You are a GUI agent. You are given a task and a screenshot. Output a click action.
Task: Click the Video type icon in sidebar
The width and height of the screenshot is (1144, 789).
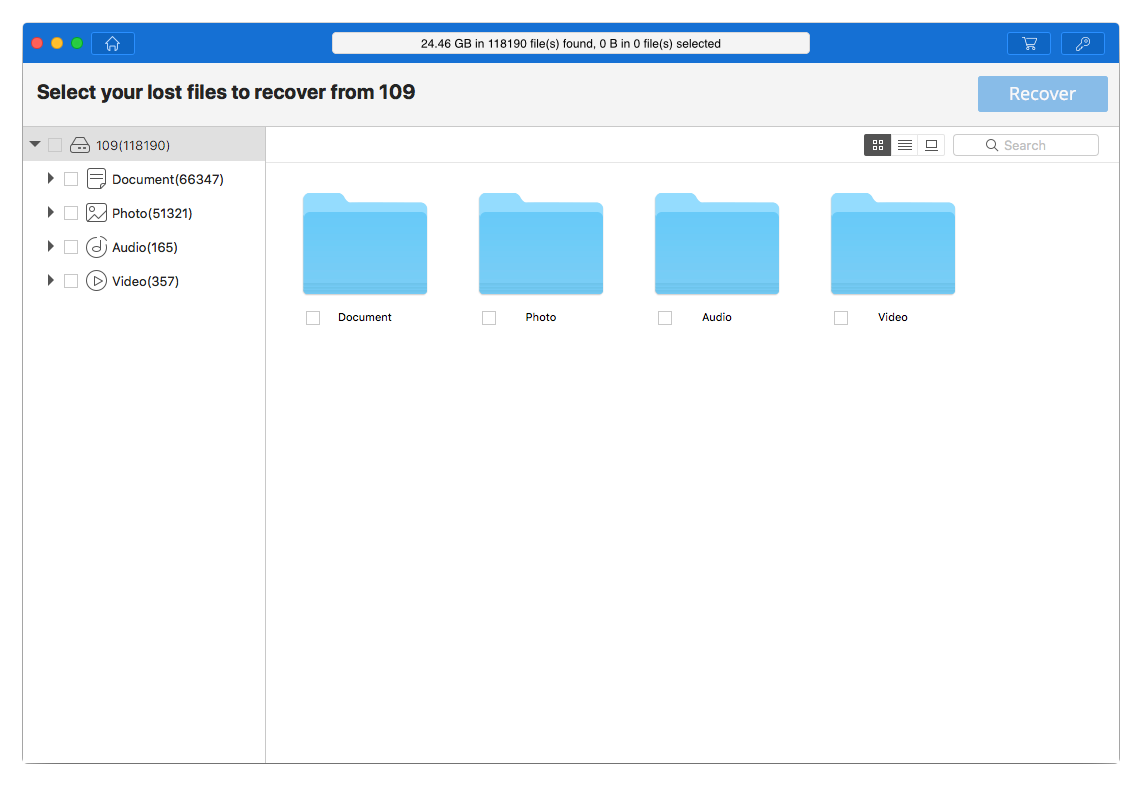point(96,281)
